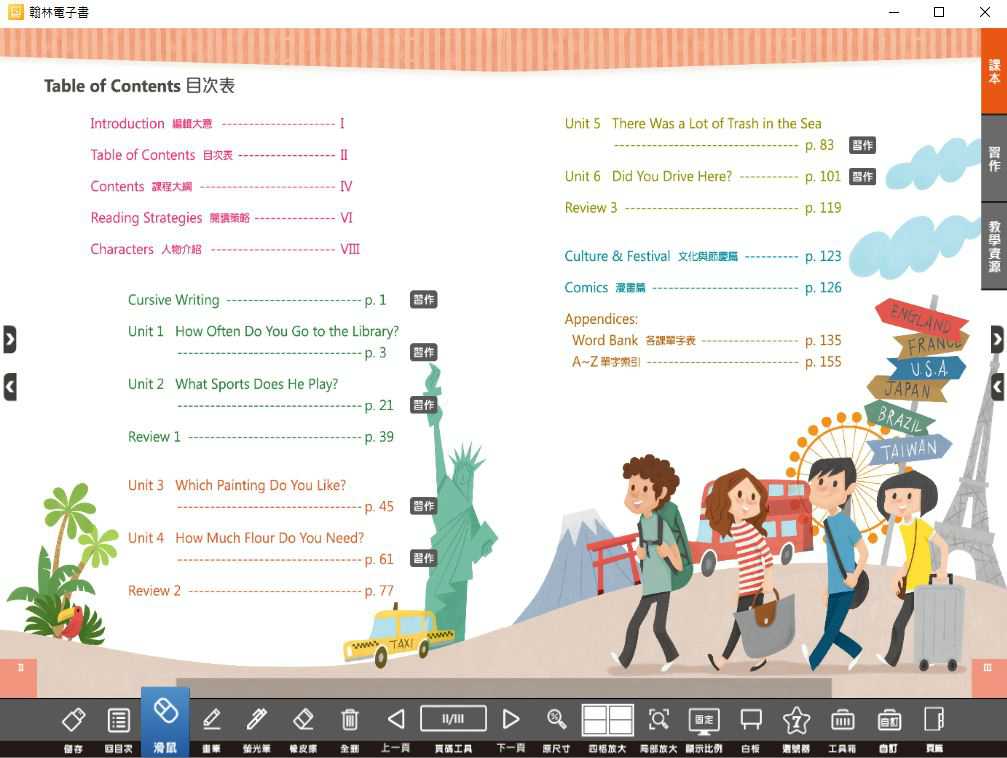Click the 顯示比例 display ratio icon
This screenshot has width=1007, height=758.
click(x=704, y=721)
